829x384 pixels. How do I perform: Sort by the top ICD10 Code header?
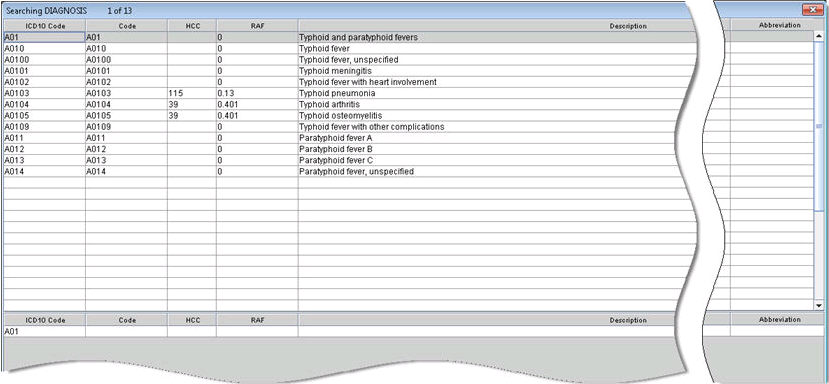tap(44, 25)
